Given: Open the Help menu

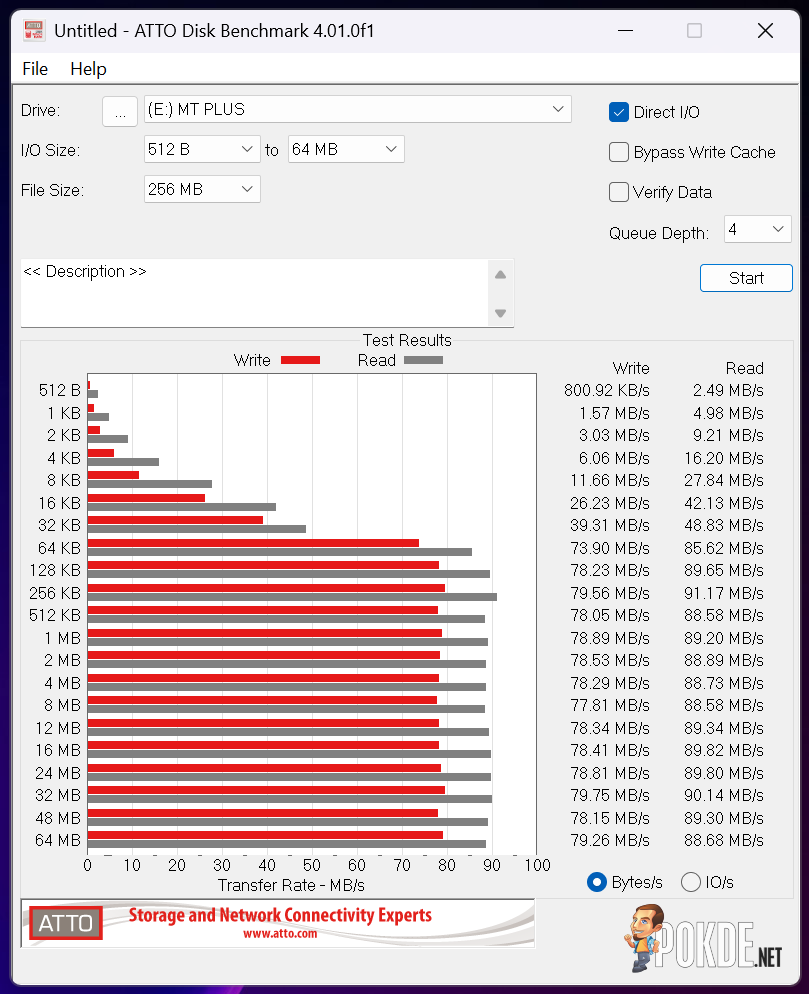Looking at the screenshot, I should click(88, 68).
